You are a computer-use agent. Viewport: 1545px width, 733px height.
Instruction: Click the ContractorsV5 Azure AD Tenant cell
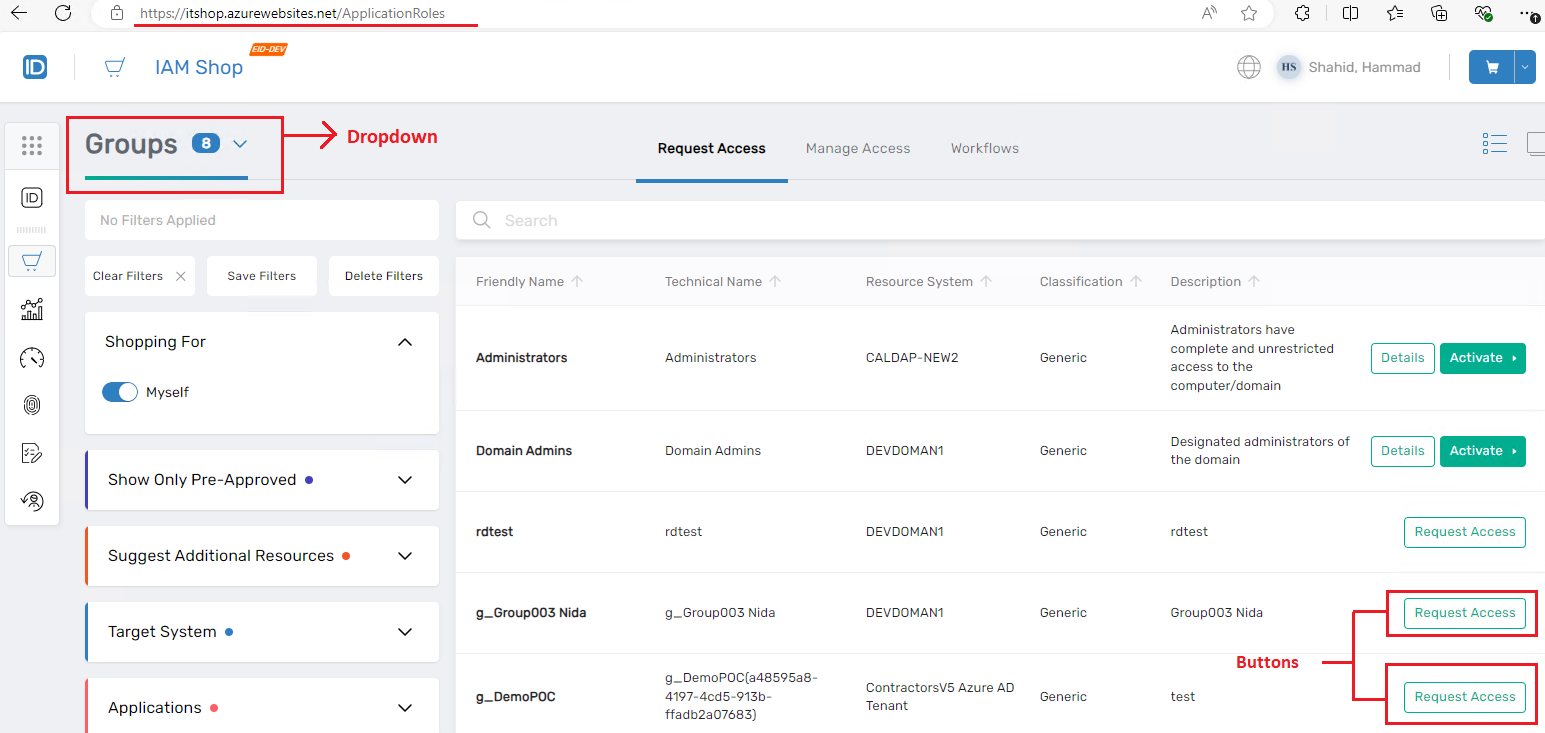[x=940, y=697]
